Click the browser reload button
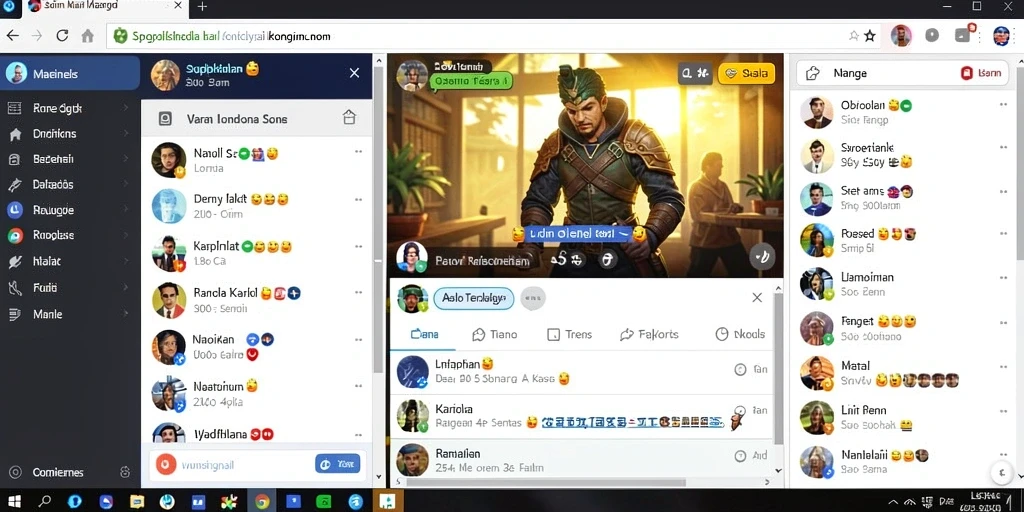 pyautogui.click(x=62, y=36)
